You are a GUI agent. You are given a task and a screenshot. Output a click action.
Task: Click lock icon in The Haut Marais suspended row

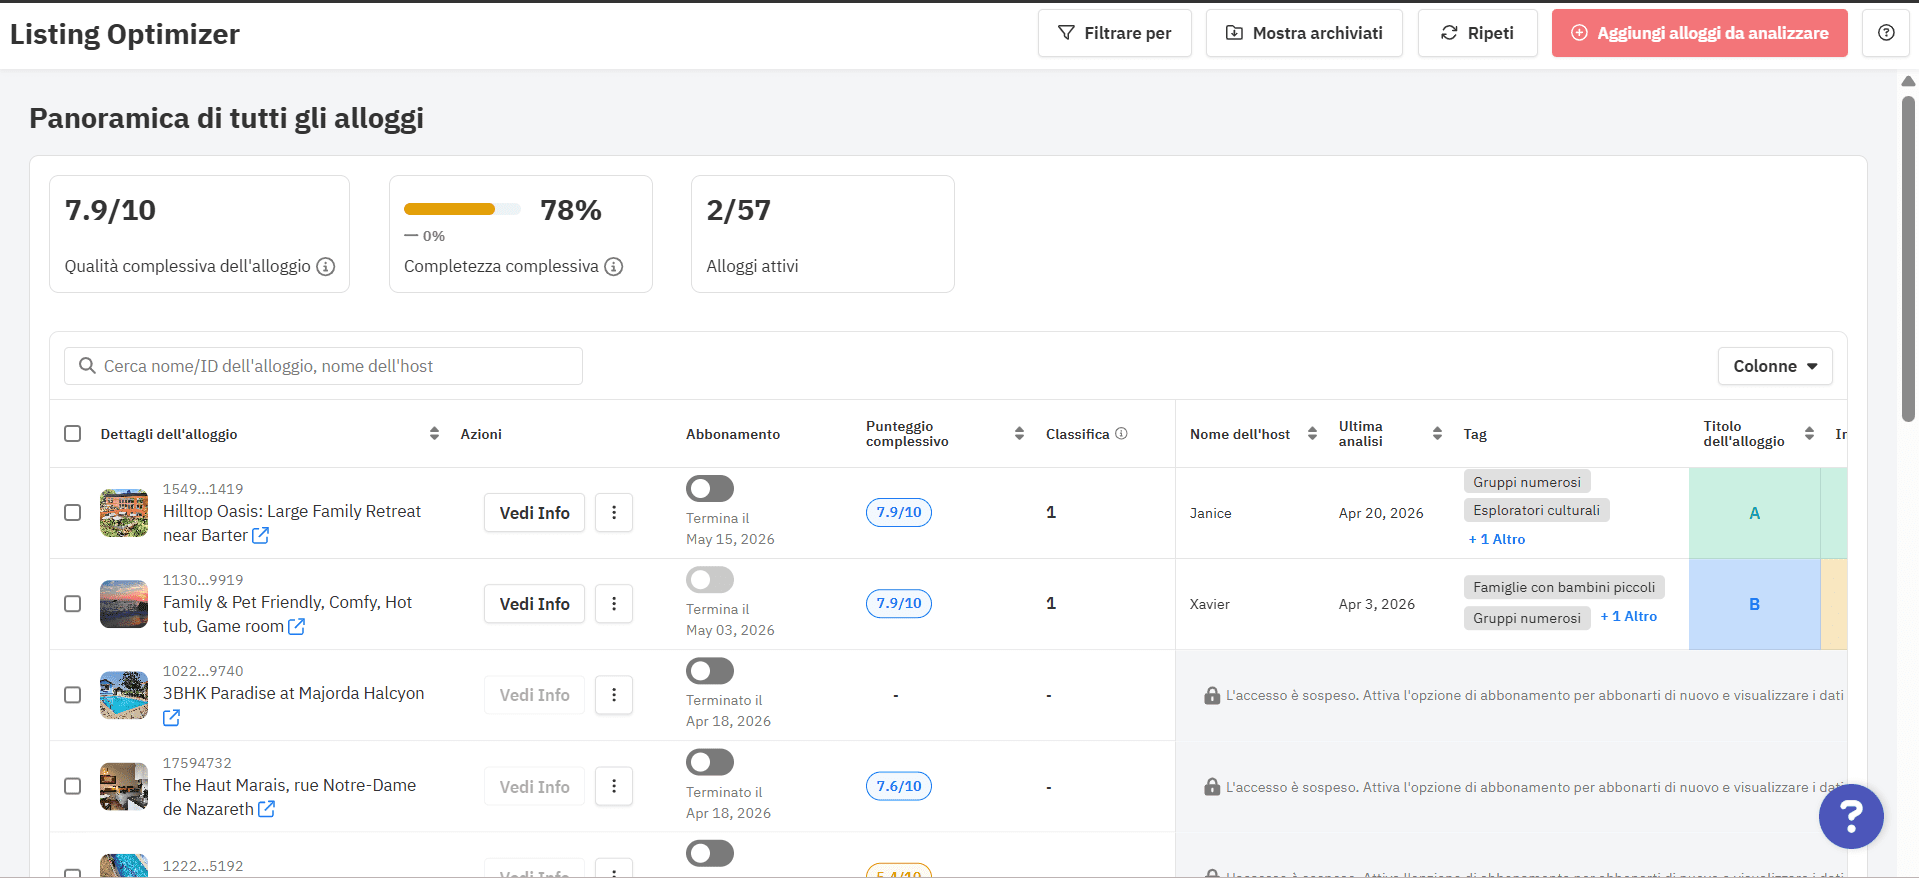[x=1212, y=787]
